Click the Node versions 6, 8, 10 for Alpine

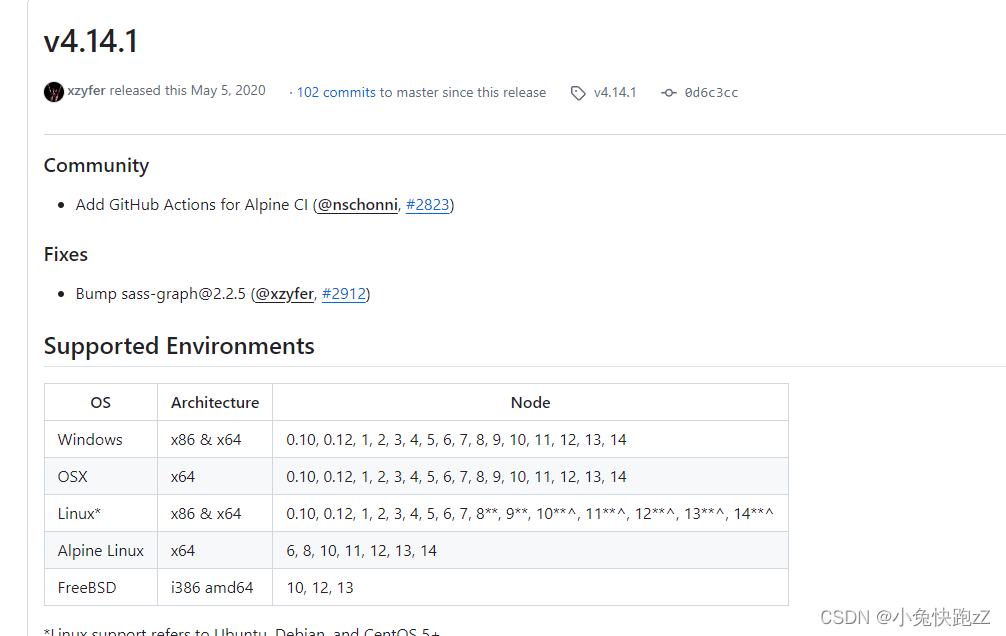pos(531,551)
